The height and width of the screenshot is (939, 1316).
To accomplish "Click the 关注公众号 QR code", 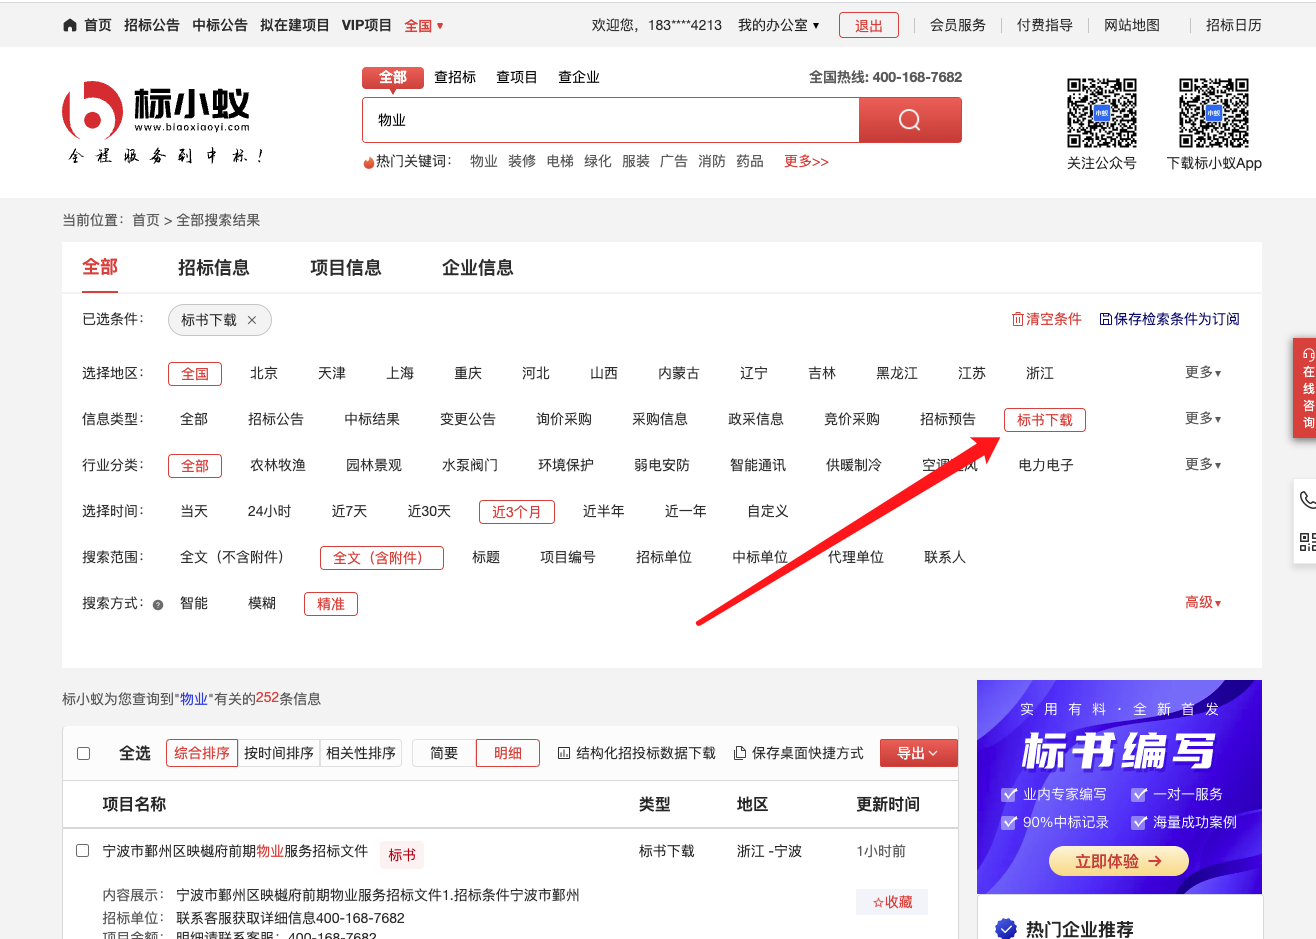I will (1101, 113).
